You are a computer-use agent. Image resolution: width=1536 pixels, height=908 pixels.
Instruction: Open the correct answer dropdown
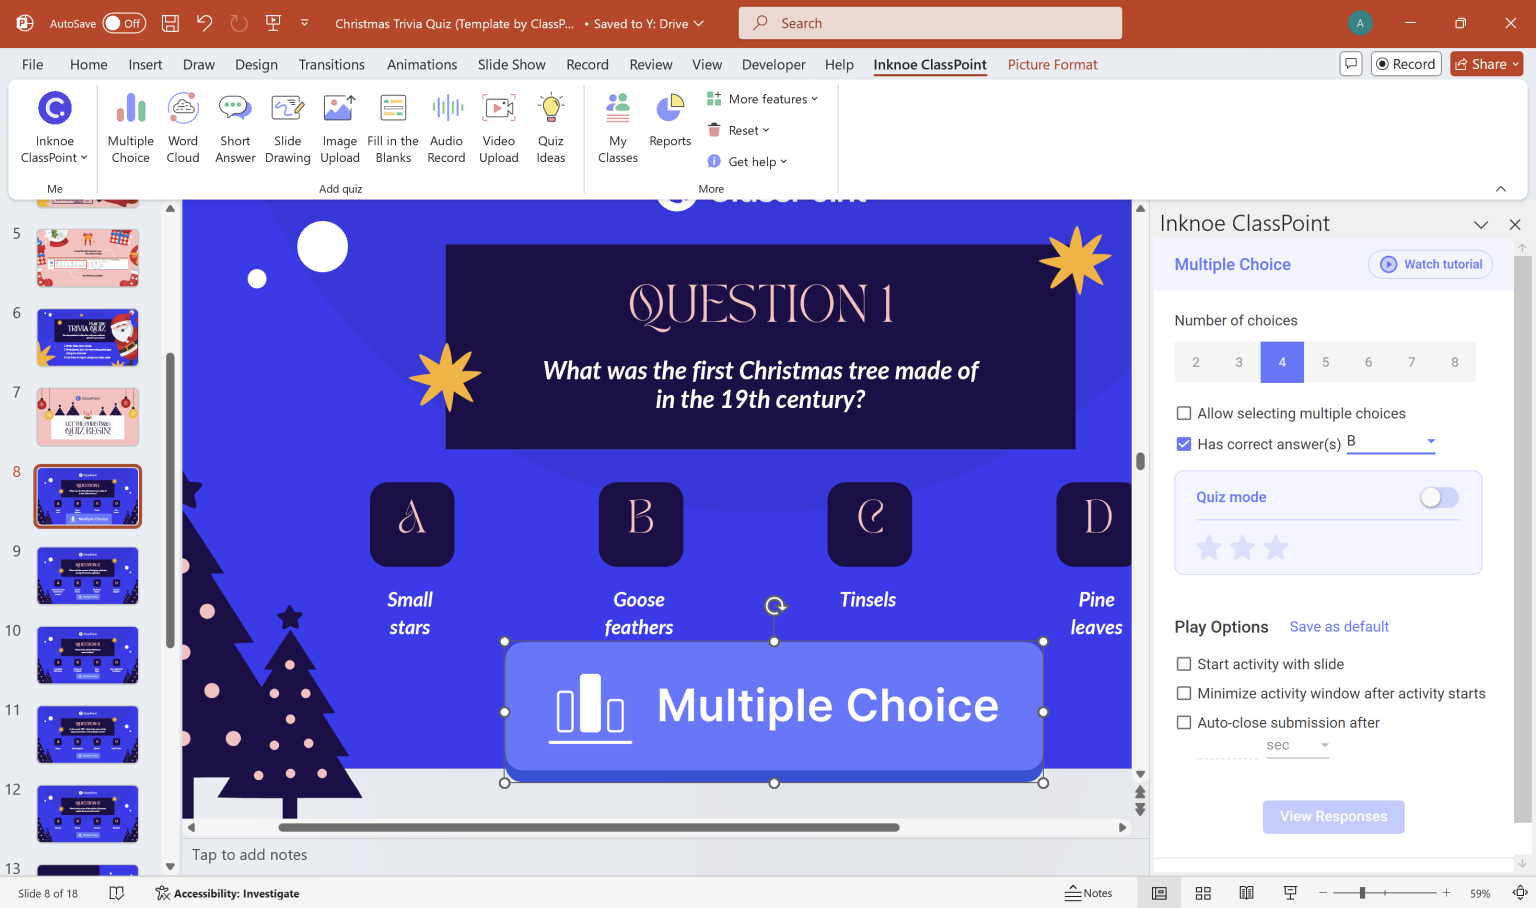[1430, 442]
